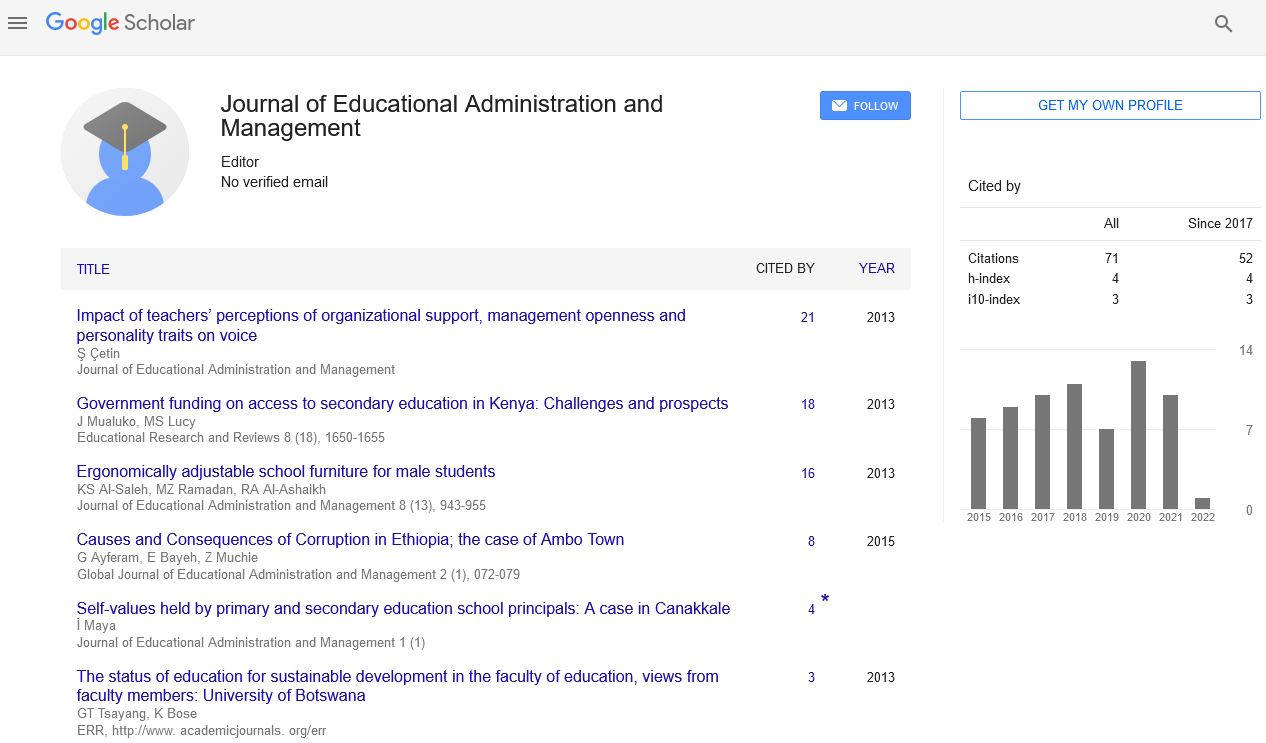Click the asterisk beside citation count 4
The width and height of the screenshot is (1266, 743).
click(x=825, y=600)
